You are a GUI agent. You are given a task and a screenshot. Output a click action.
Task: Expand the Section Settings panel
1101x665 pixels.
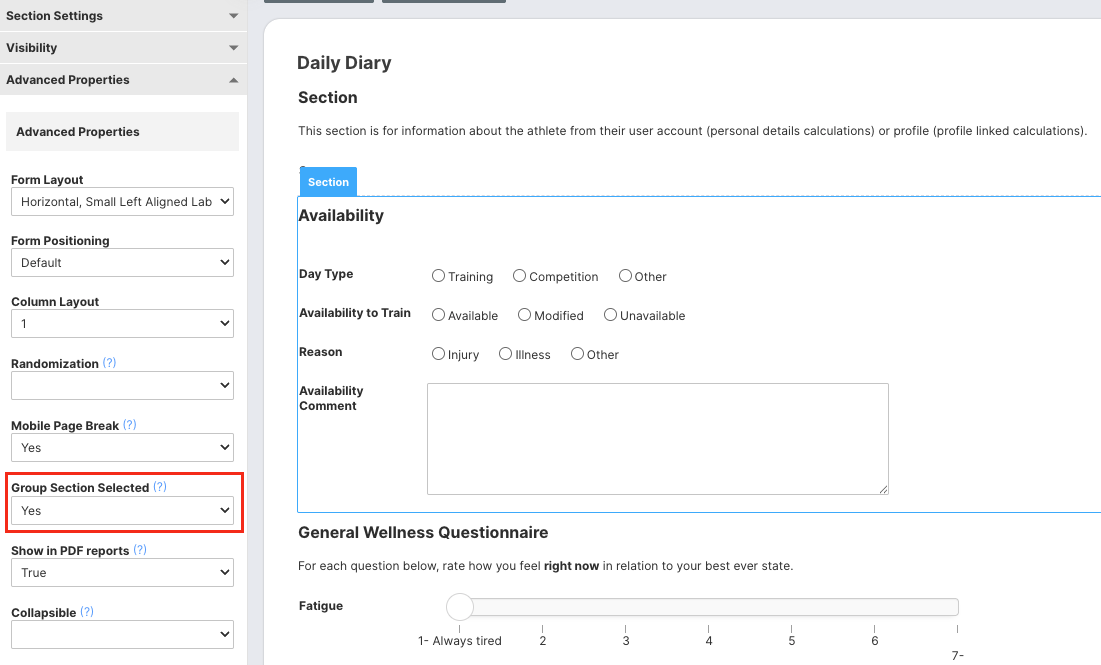tap(123, 15)
